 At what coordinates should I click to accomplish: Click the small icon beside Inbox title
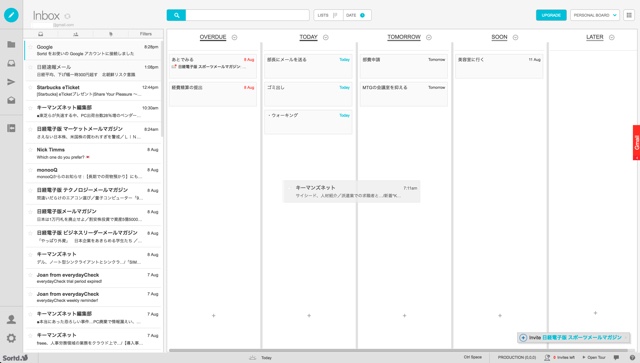tap(67, 16)
